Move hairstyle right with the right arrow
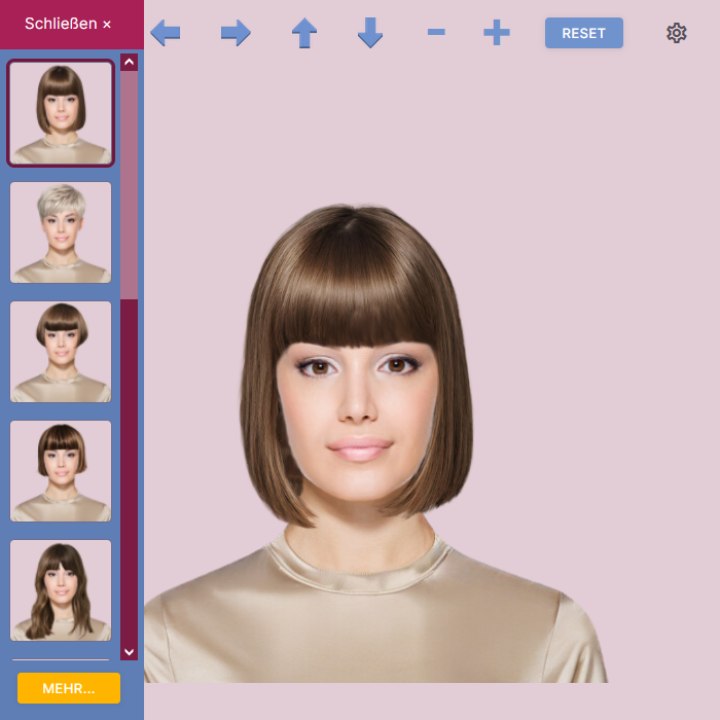This screenshot has width=720, height=720. pyautogui.click(x=236, y=33)
